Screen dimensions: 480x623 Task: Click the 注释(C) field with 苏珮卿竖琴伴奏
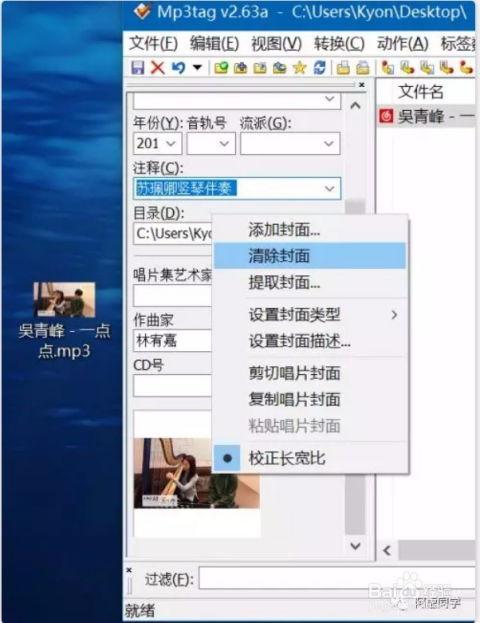point(237,188)
